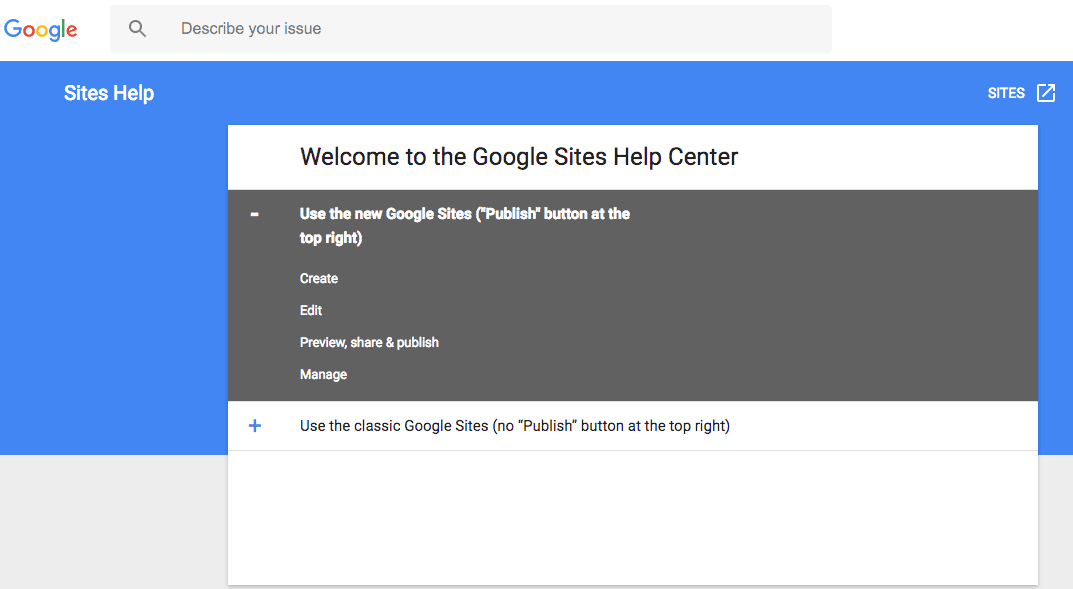Click the red 'e' in Google logo
Image resolution: width=1073 pixels, height=589 pixels.
[x=72, y=31]
